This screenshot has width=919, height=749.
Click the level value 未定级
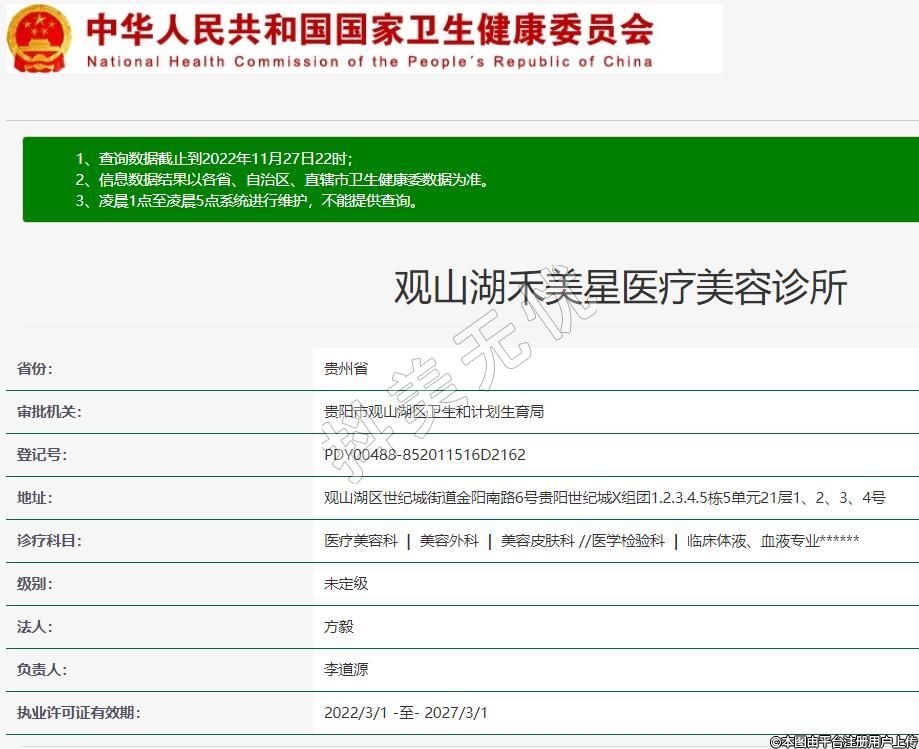point(346,584)
